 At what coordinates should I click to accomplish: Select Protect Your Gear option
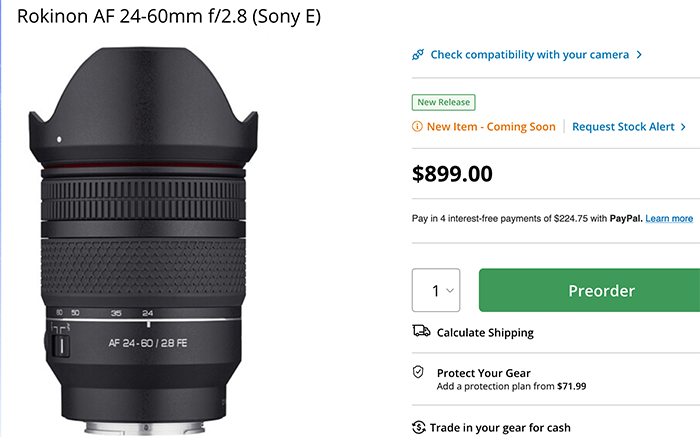coord(484,373)
